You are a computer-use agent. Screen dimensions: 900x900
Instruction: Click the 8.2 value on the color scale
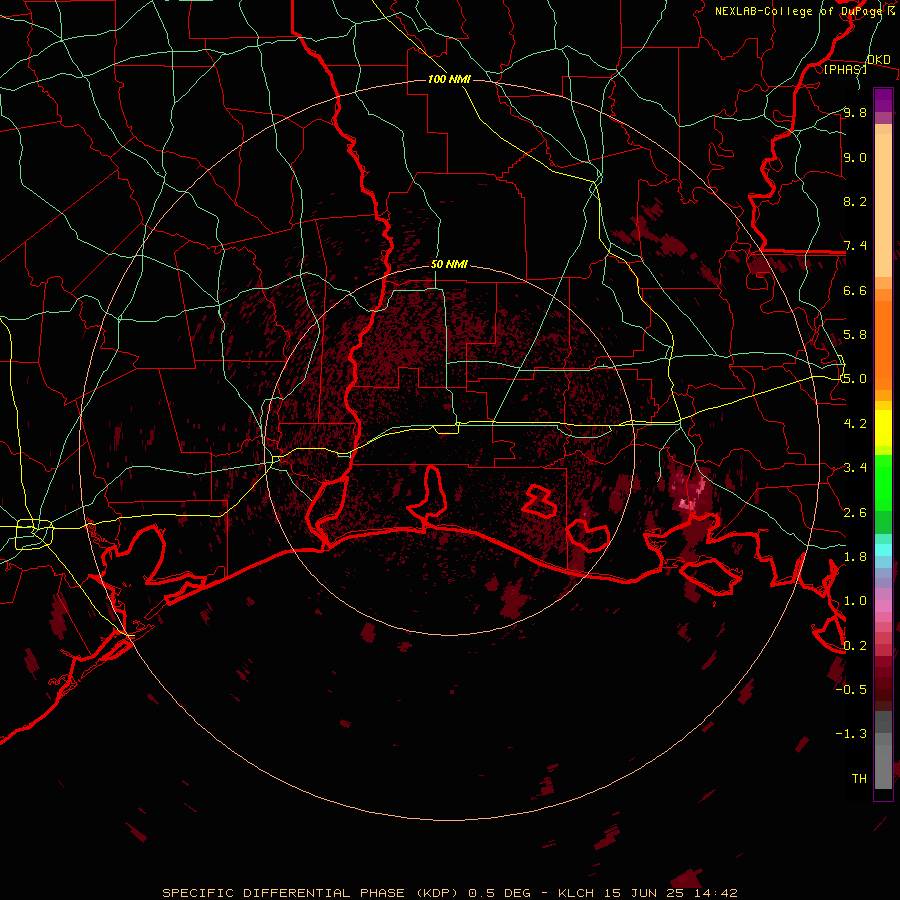pyautogui.click(x=855, y=201)
